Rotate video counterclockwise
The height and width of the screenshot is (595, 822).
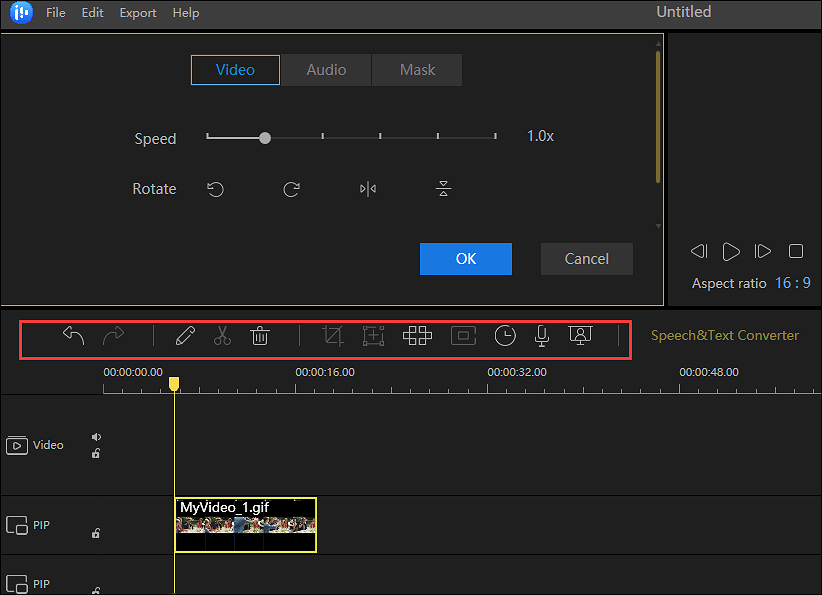click(215, 189)
